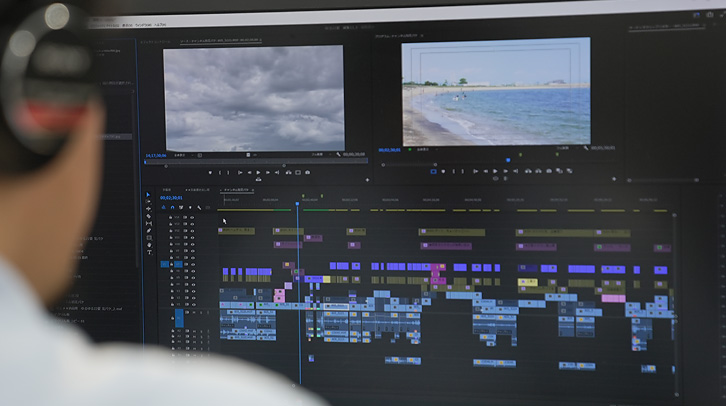
Task: Select the Slip tool
Action: (149, 224)
